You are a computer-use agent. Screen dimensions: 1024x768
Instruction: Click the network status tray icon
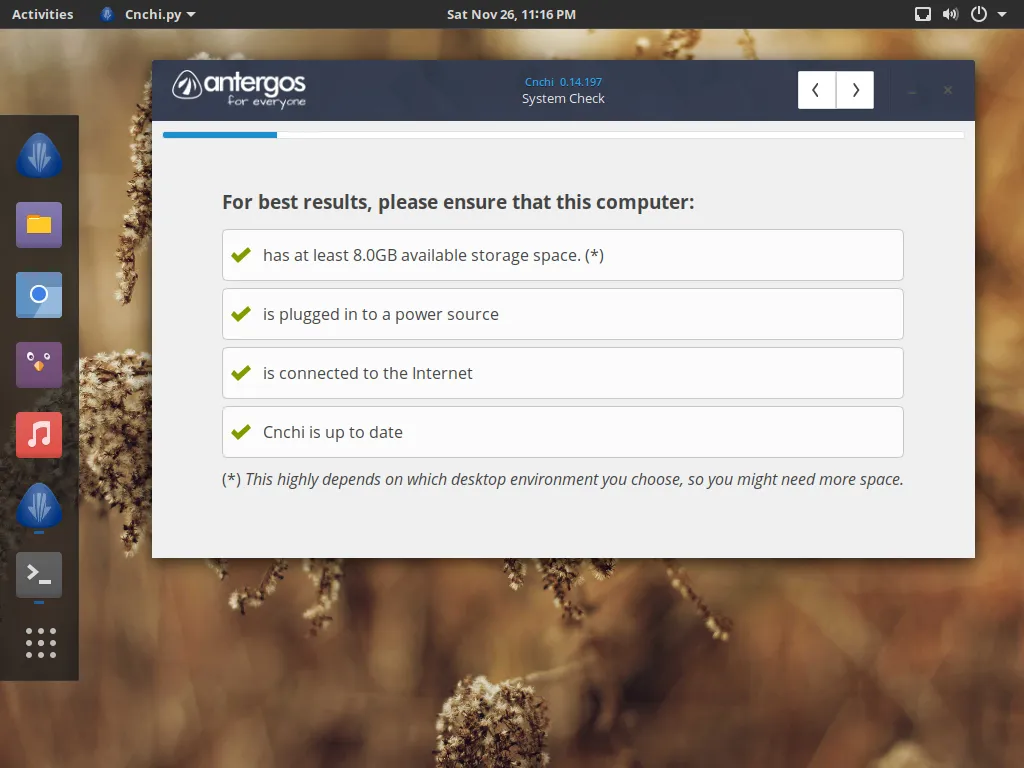click(922, 14)
